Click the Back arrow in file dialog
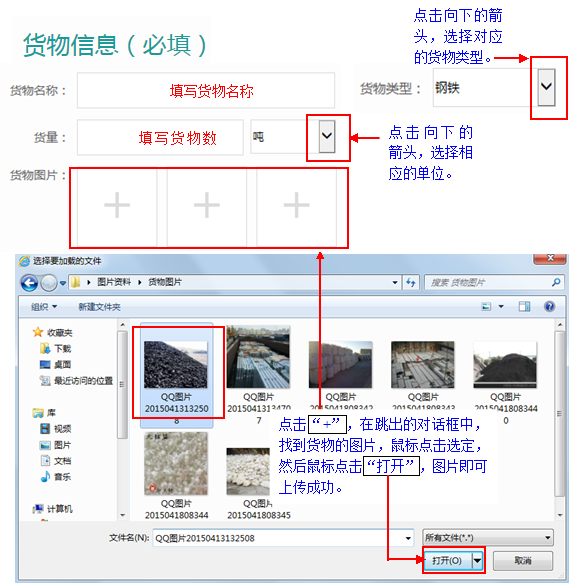The image size is (571, 584). tap(29, 283)
